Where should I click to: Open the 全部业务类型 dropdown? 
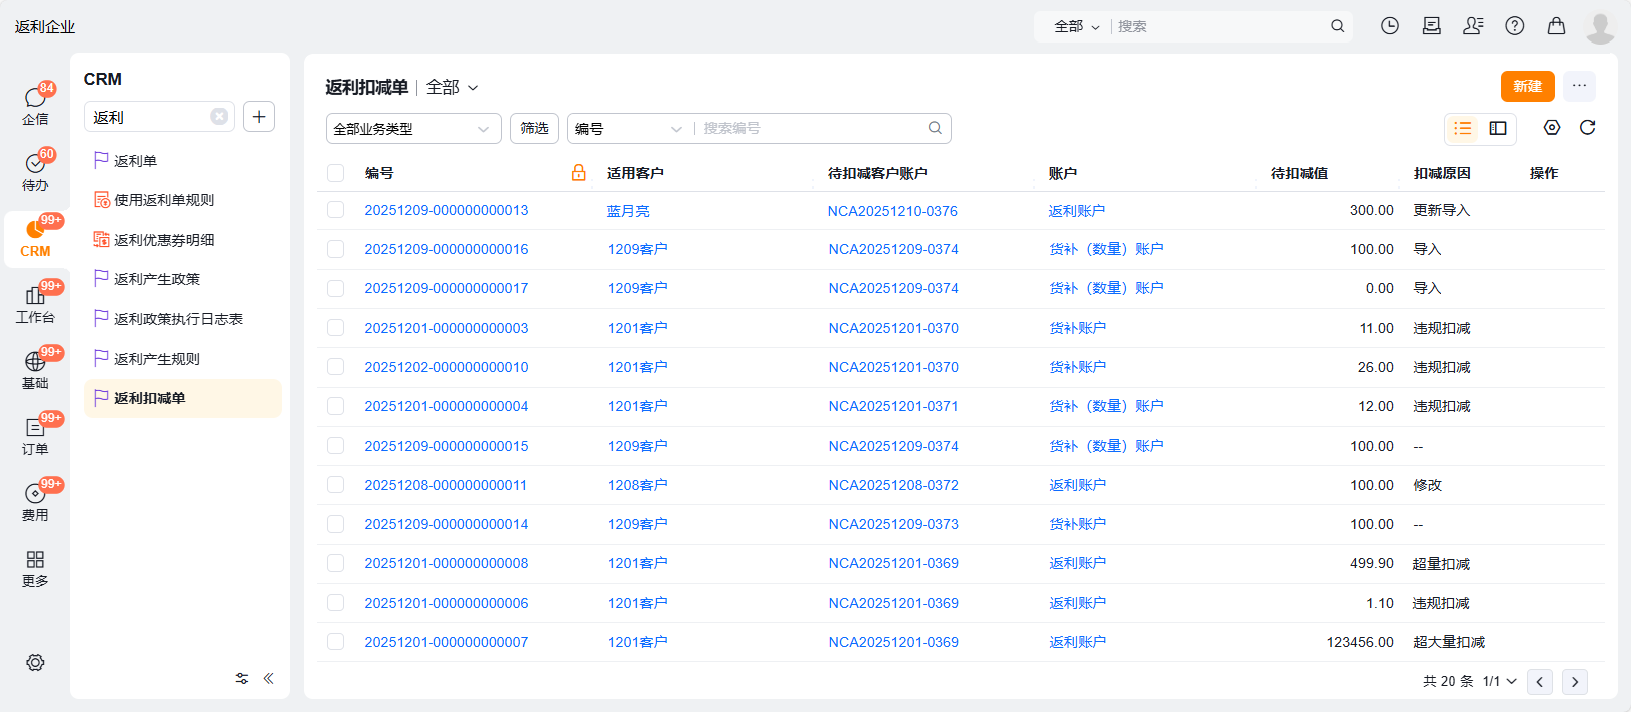point(413,128)
